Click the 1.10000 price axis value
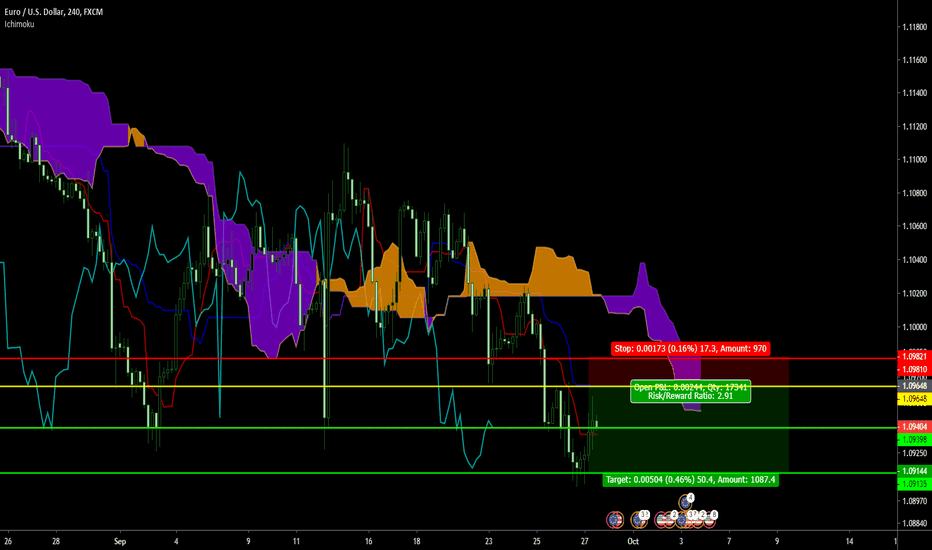 point(914,326)
